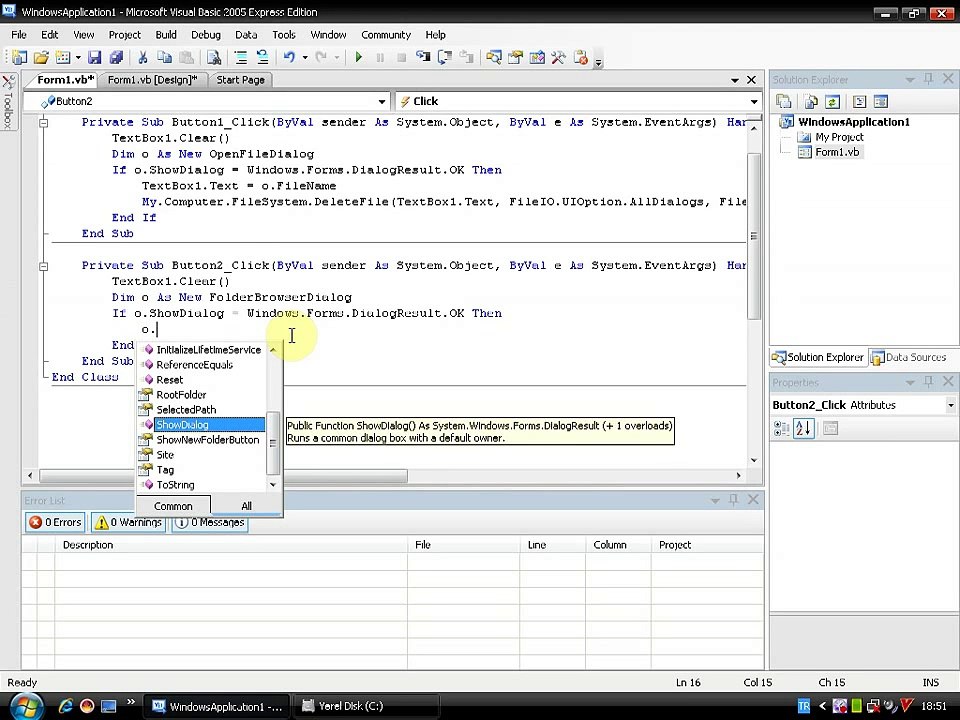Open the Click method name dropdown
This screenshot has width=960, height=720.
[x=754, y=102]
